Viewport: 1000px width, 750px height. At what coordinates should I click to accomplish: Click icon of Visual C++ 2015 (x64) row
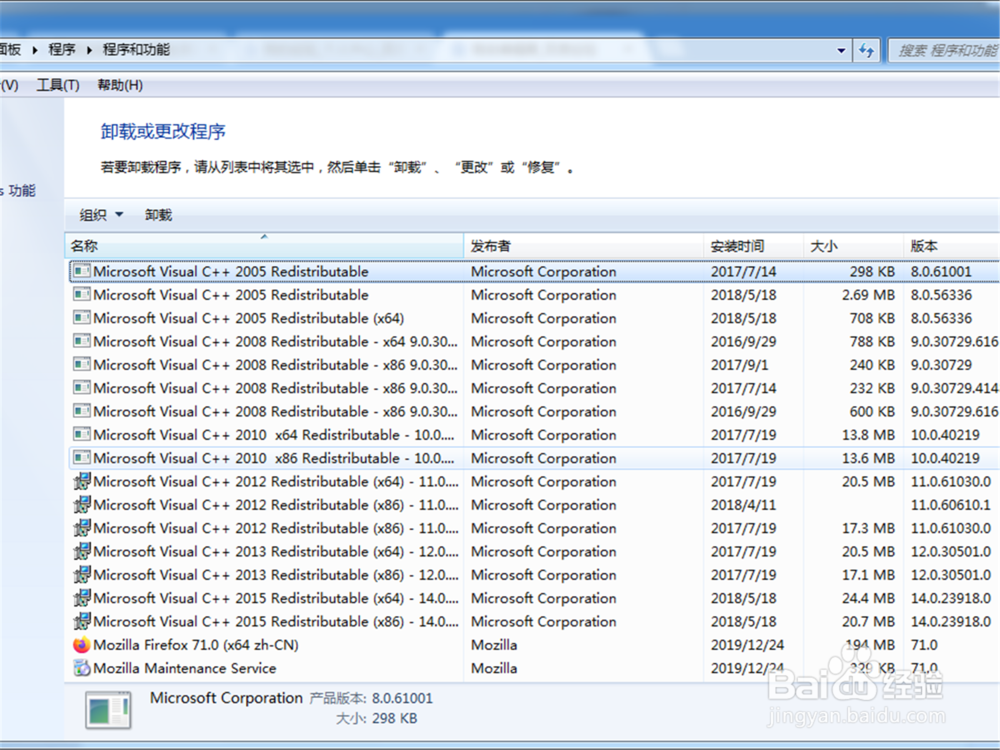82,598
